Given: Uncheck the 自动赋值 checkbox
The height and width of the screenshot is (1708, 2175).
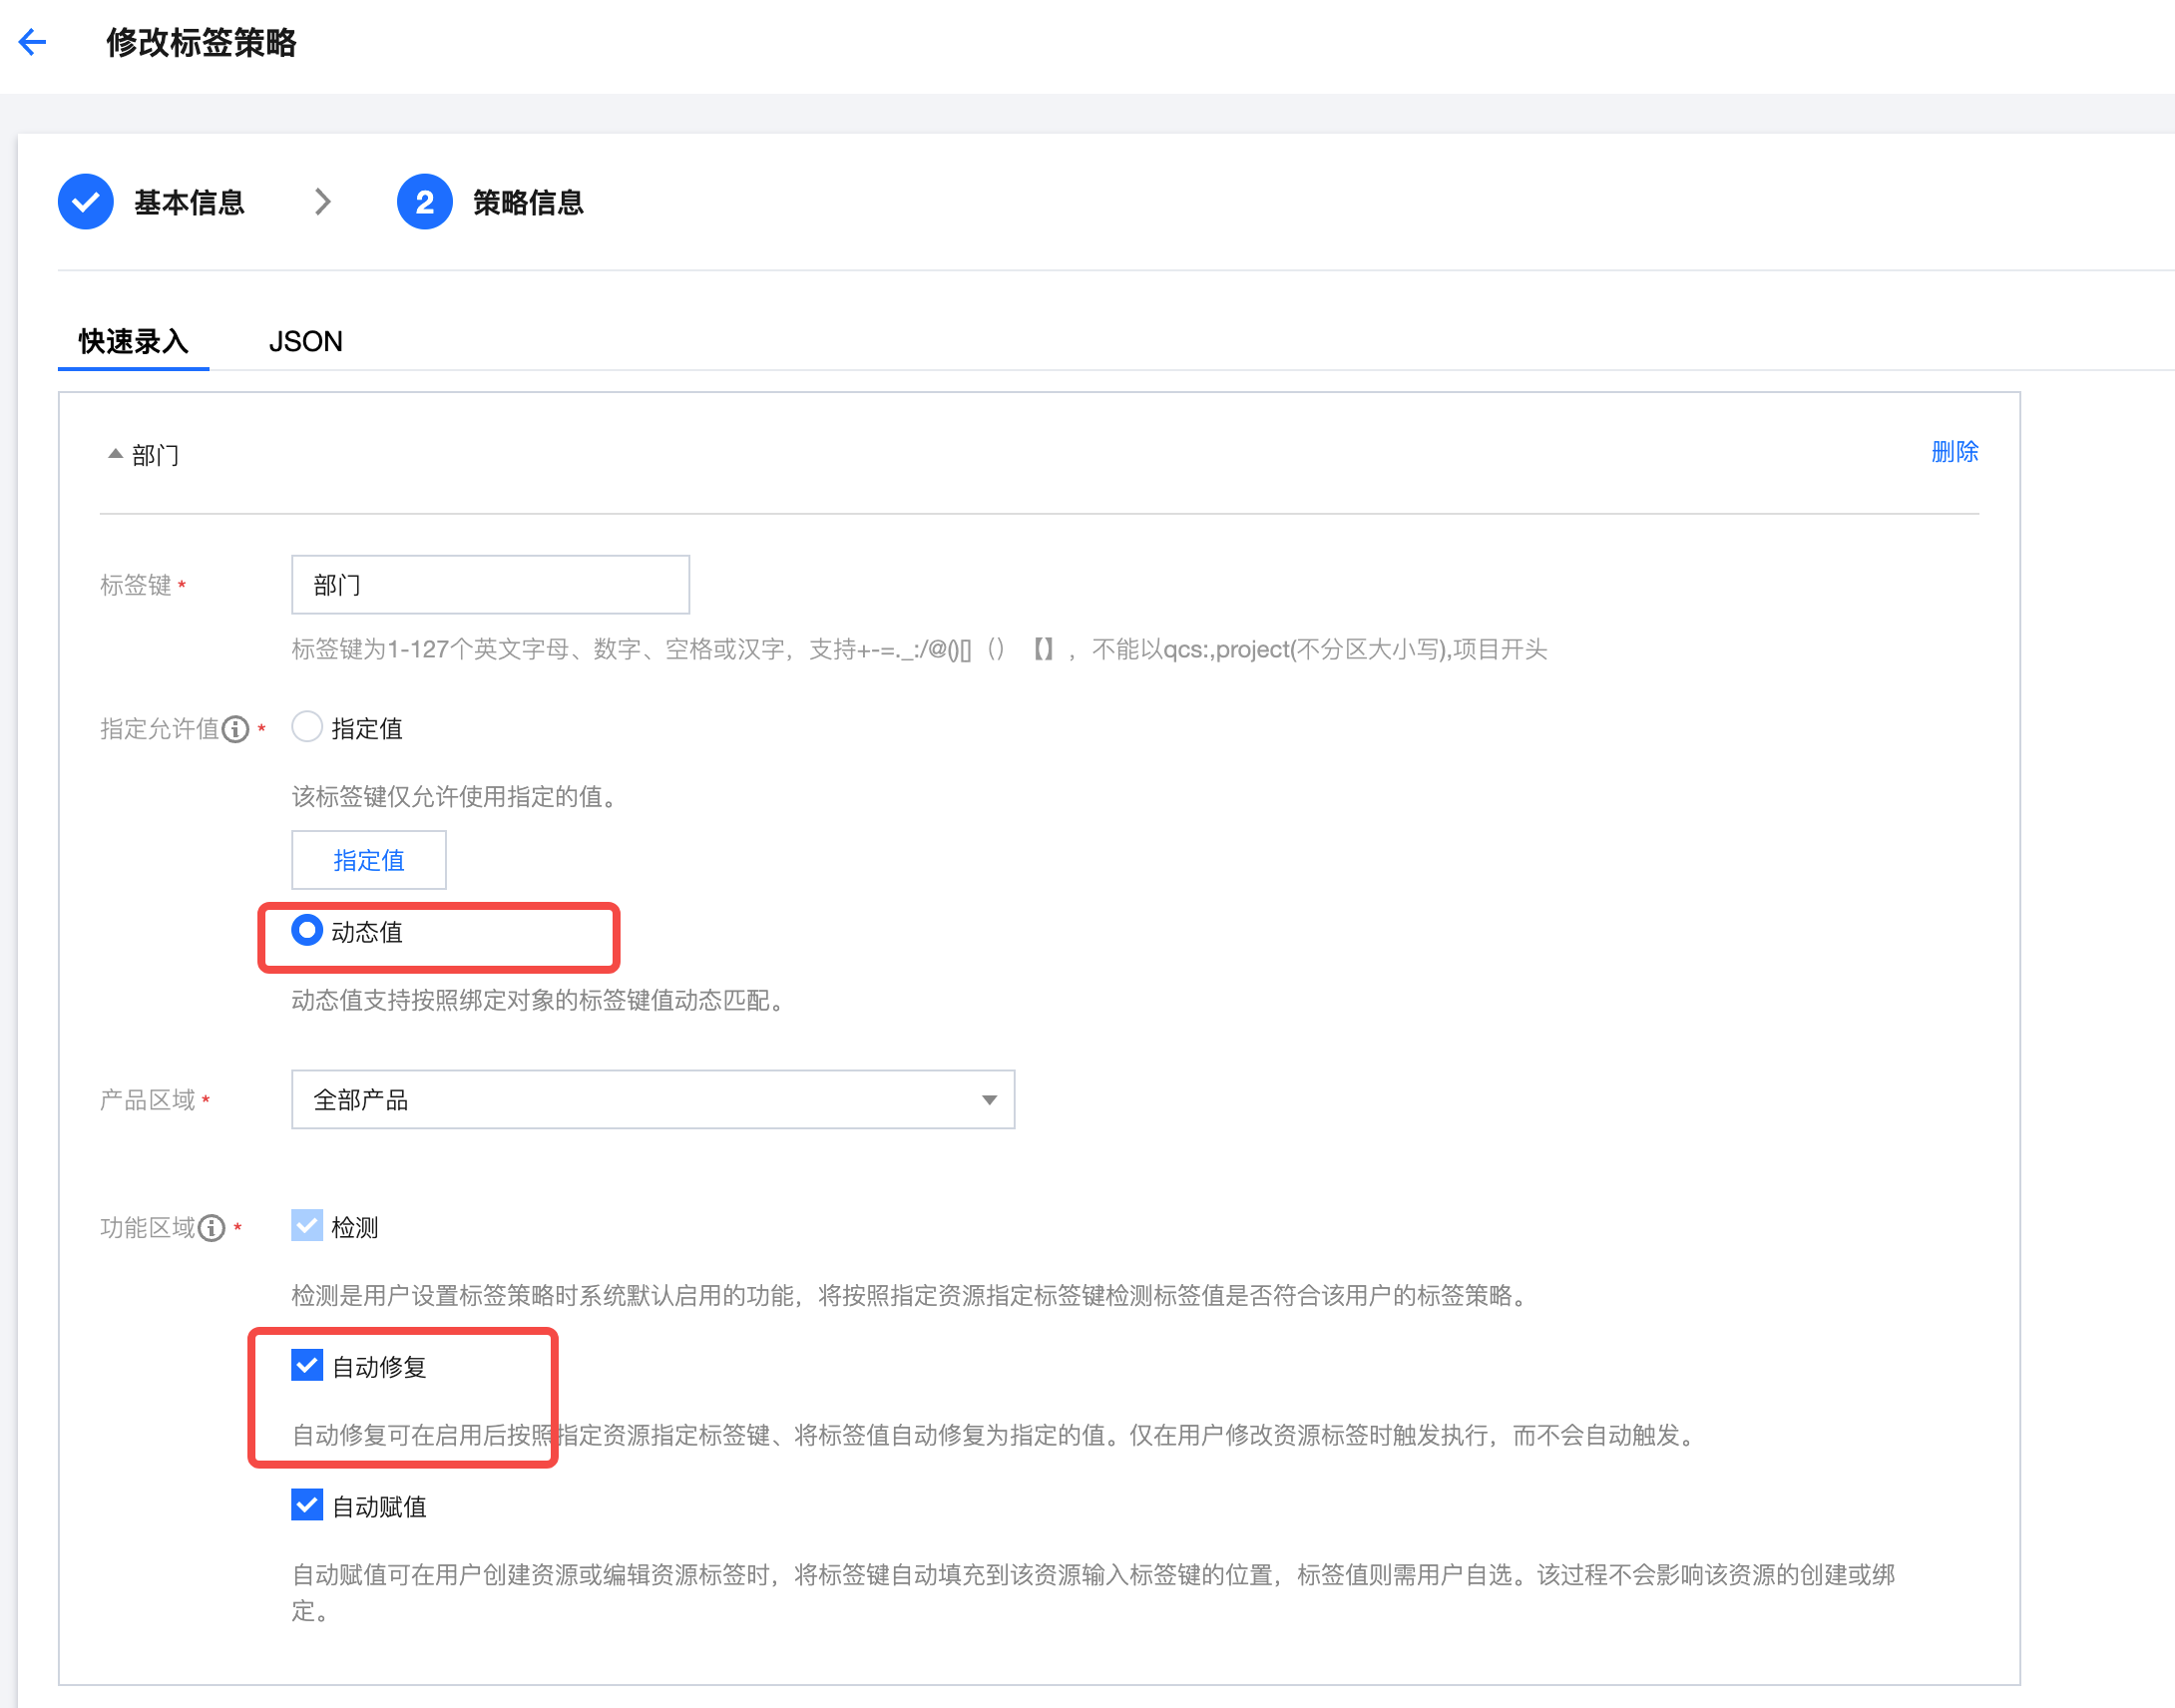Looking at the screenshot, I should click(307, 1505).
